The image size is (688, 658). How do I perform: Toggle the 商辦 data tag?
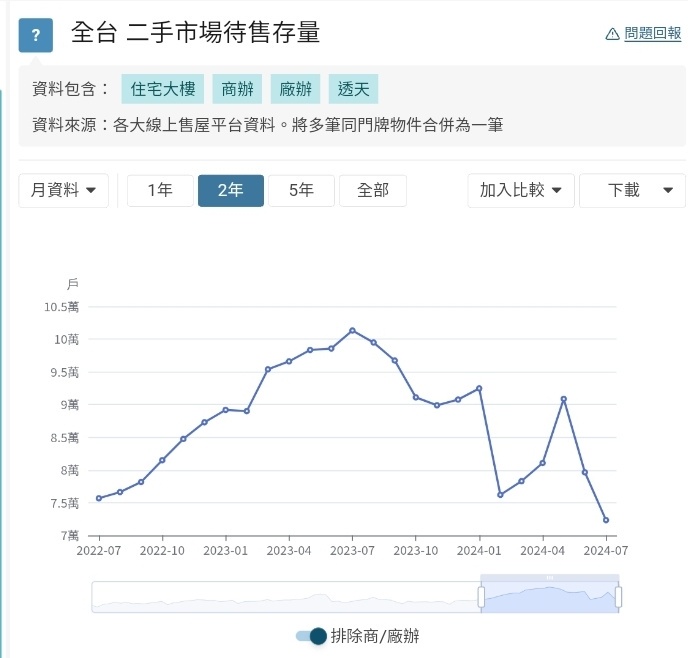(x=236, y=89)
